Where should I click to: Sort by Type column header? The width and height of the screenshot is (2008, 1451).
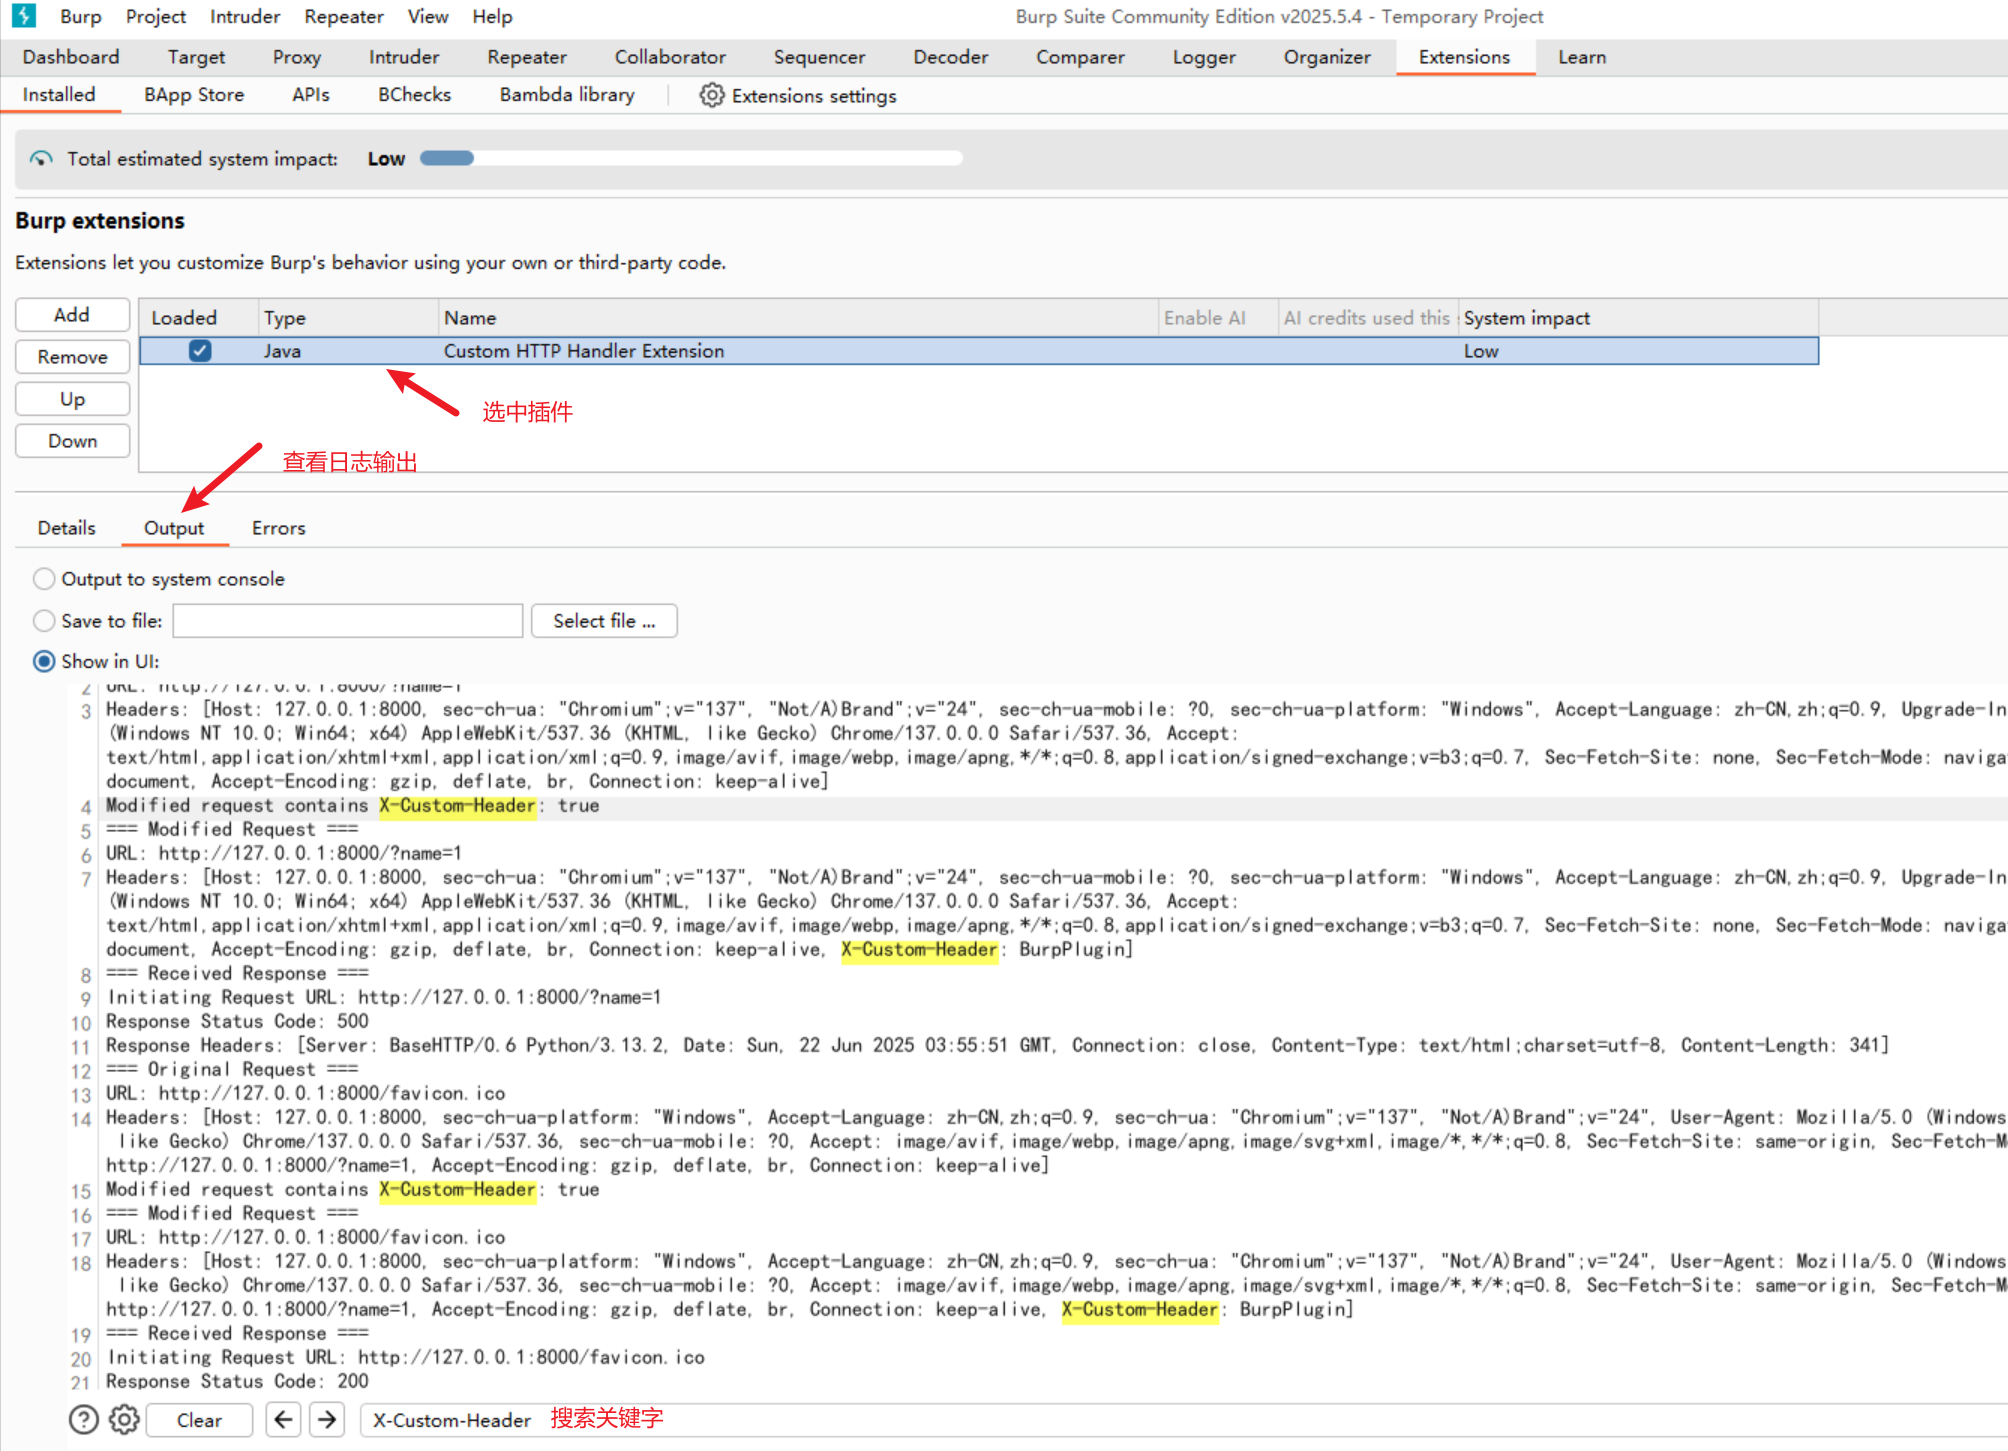pyautogui.click(x=348, y=318)
